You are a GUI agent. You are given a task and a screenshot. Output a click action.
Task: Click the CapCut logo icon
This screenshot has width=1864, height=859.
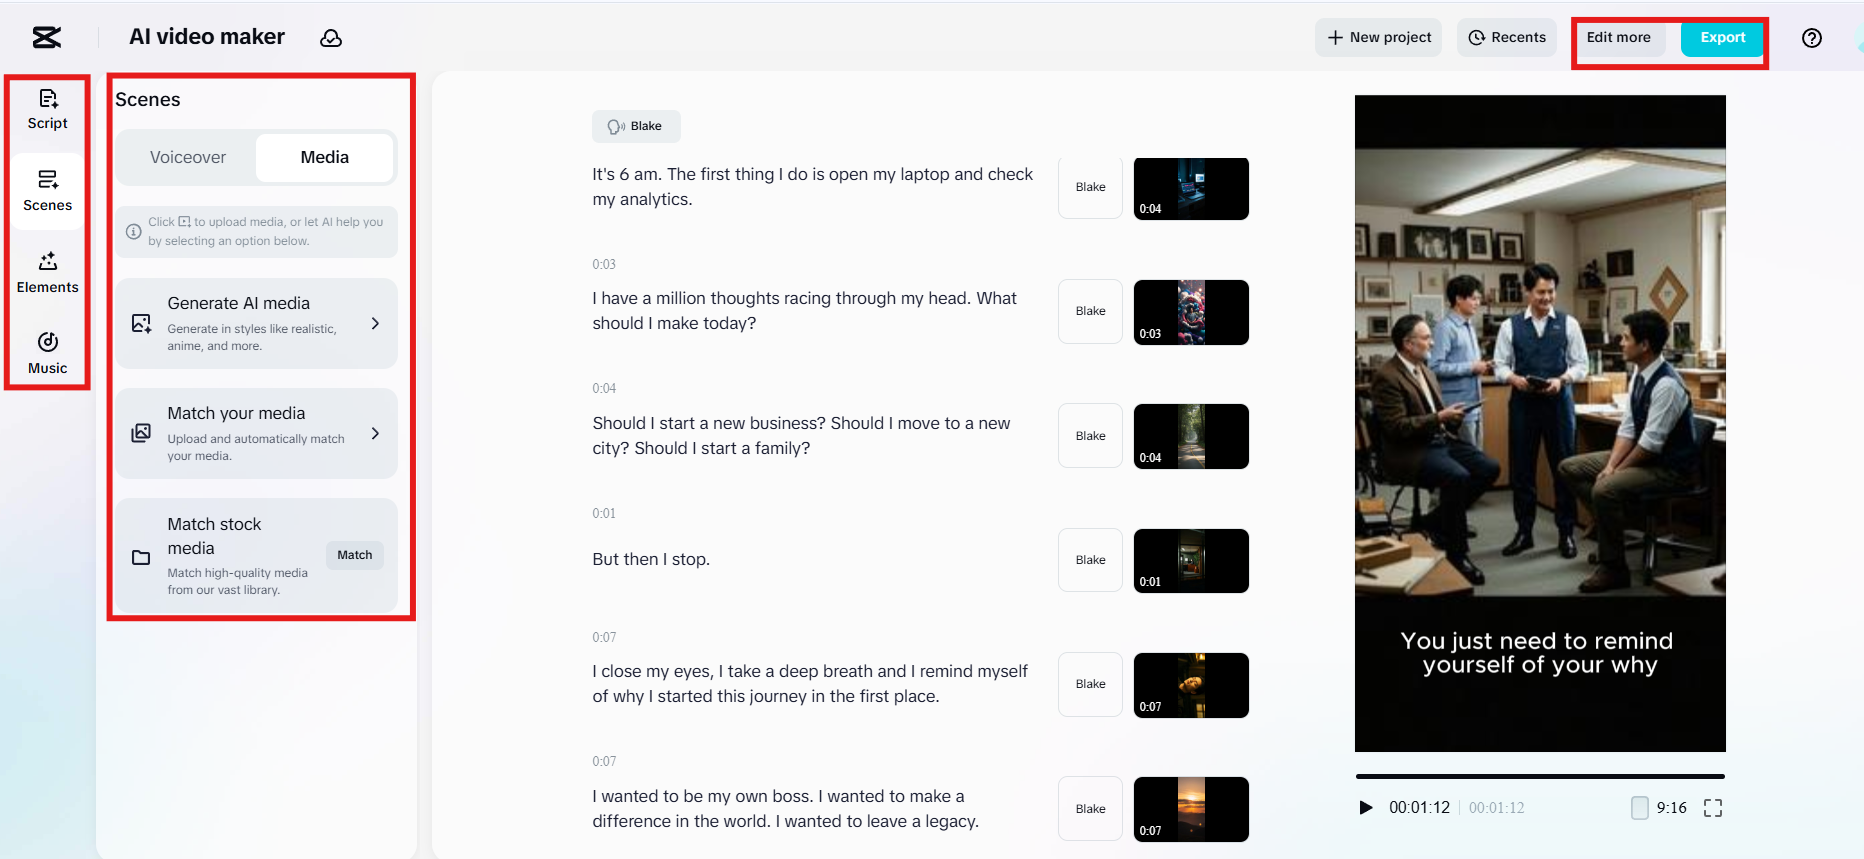[47, 38]
